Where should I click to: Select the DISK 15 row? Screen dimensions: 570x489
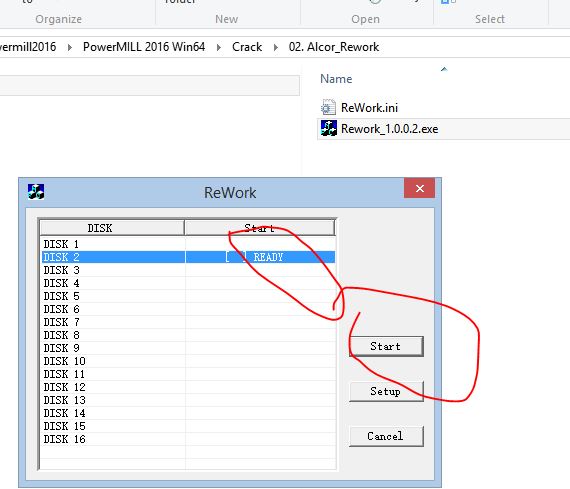tap(188, 426)
